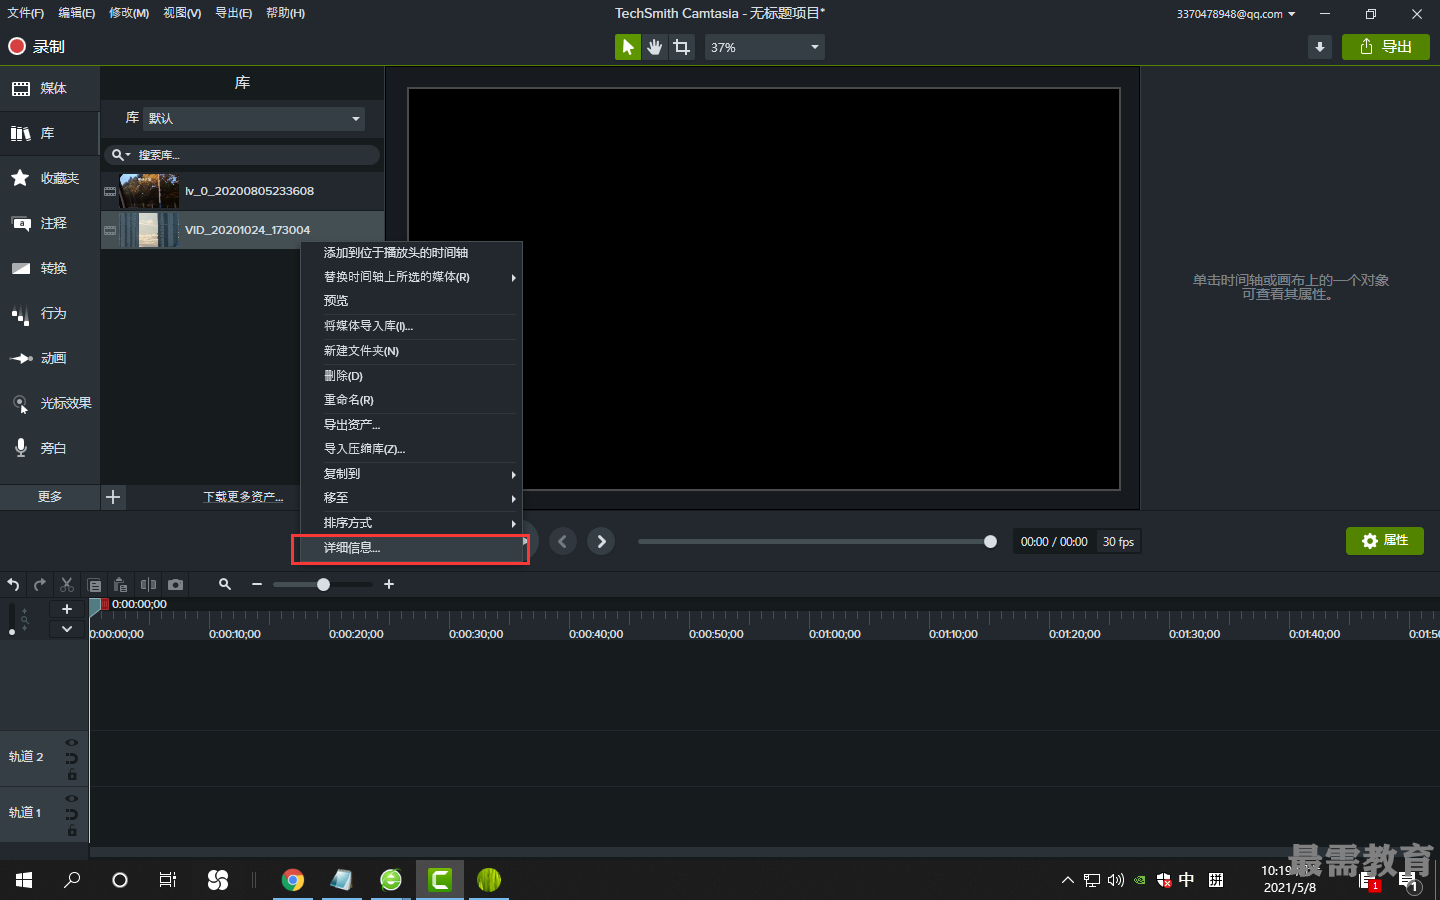The height and width of the screenshot is (900, 1440).
Task: Open the Transitions (转换) tab
Action: [49, 268]
